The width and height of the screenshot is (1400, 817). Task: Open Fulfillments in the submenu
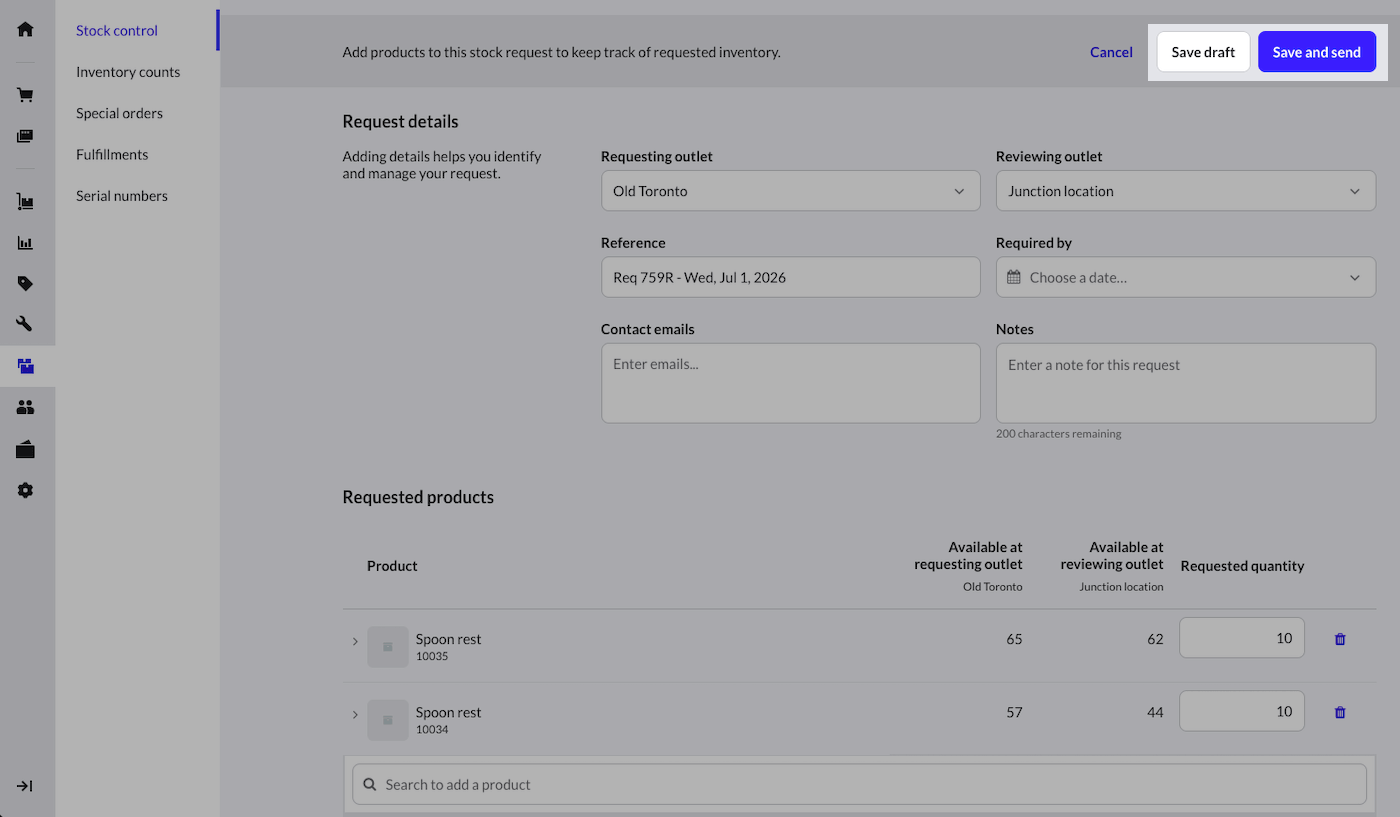[x=112, y=155]
